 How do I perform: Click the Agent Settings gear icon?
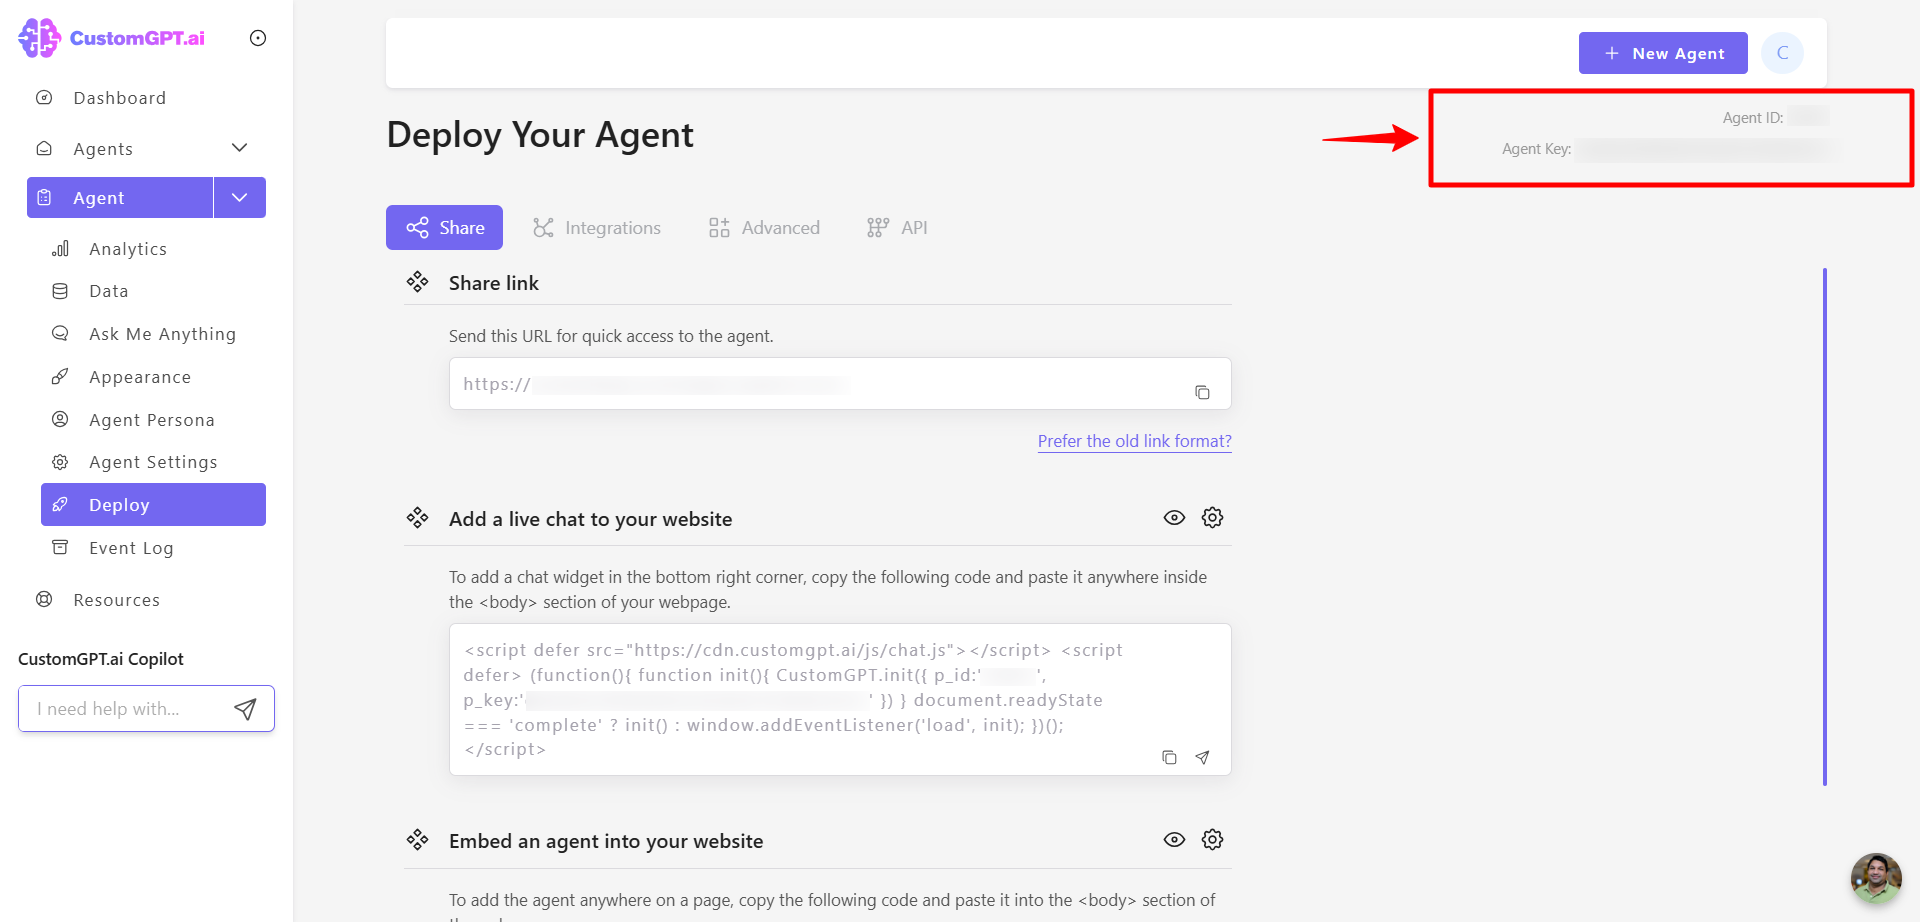point(60,462)
